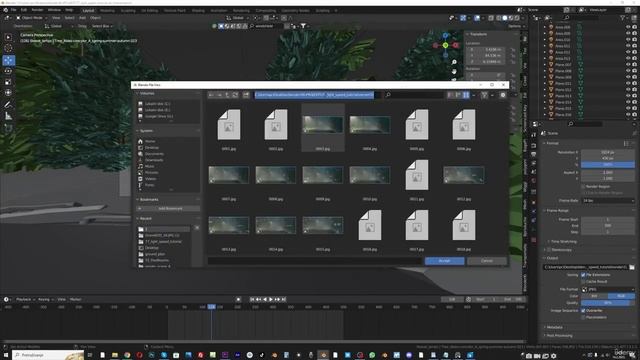Switch to Shading workspace tab
Screen dimensions: 640x360
tap(198, 10)
